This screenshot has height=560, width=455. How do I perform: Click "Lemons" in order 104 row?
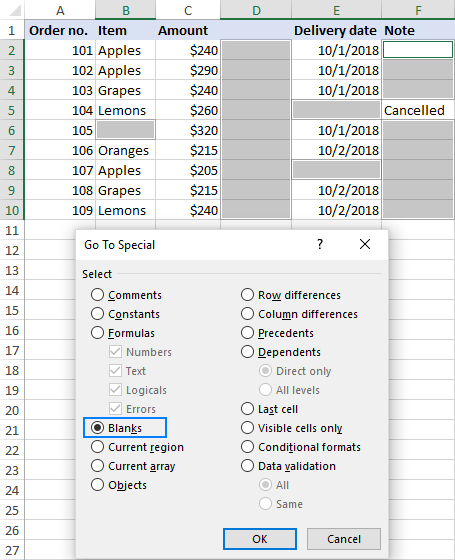[x=126, y=110]
